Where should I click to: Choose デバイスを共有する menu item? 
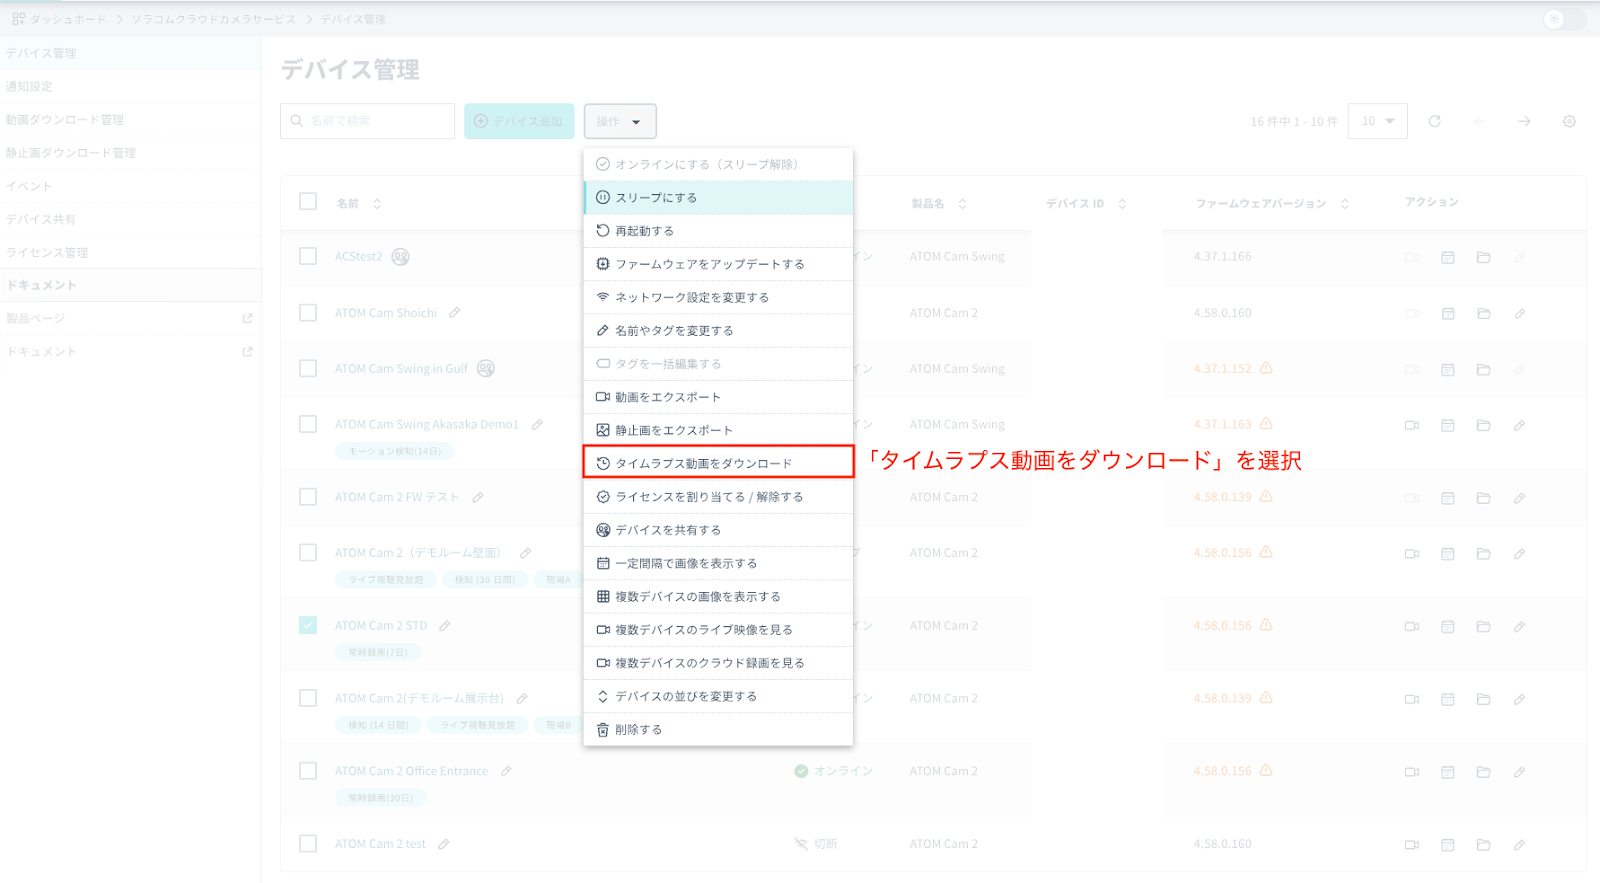718,530
